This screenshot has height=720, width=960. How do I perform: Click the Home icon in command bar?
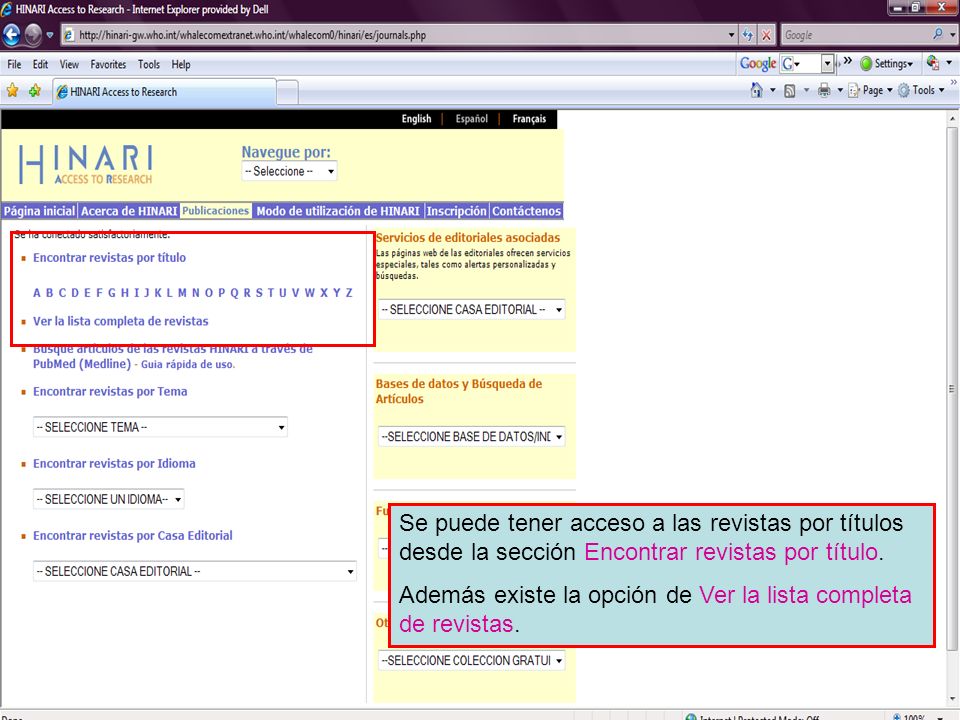click(x=757, y=91)
